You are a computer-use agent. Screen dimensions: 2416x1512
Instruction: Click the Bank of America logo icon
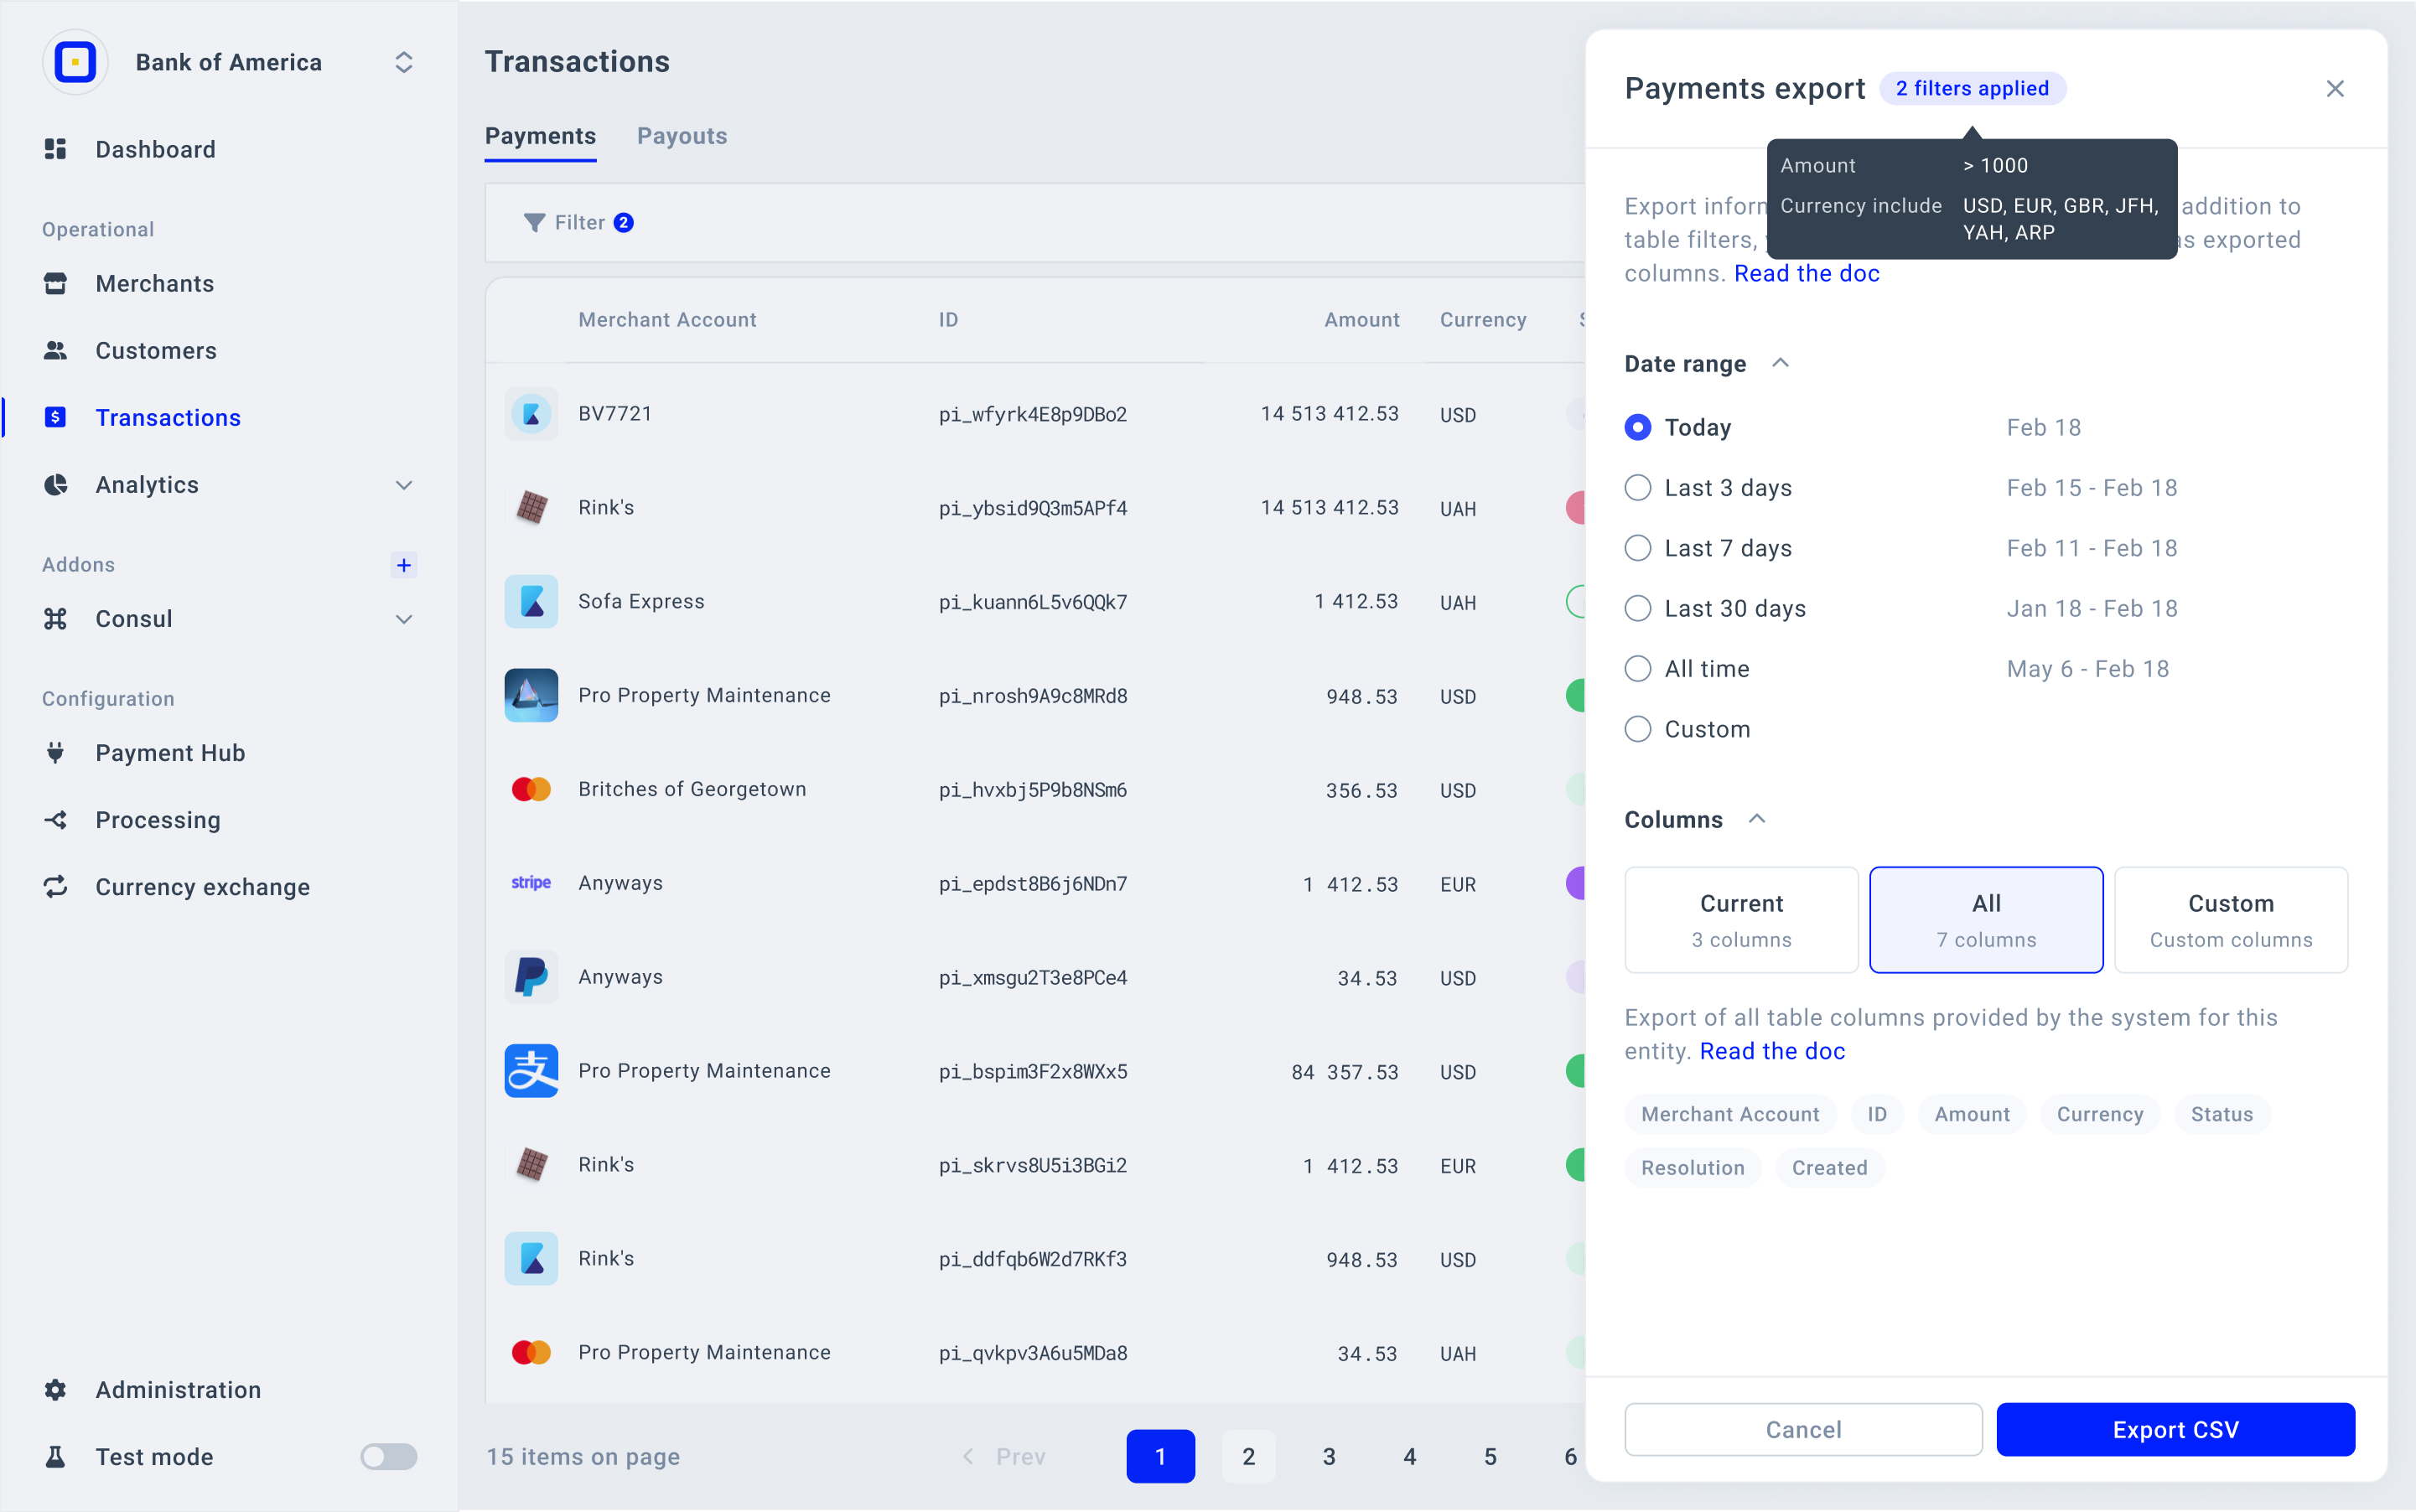(75, 62)
